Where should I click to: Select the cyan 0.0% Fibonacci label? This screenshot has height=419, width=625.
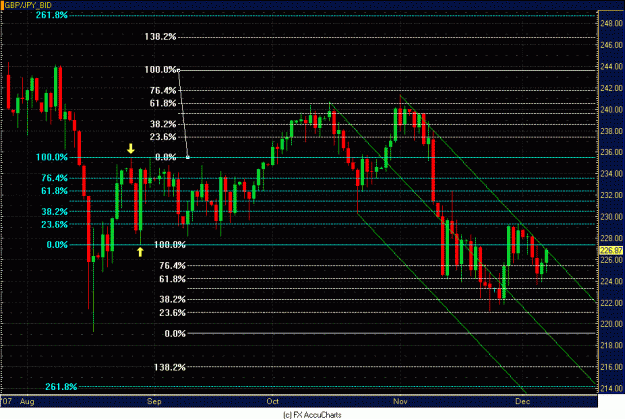click(x=57, y=245)
